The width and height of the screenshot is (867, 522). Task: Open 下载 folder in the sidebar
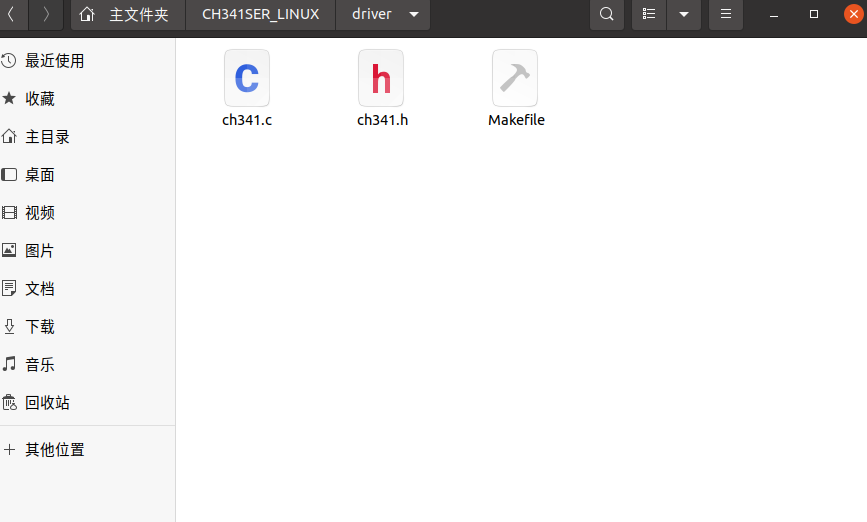[87, 327]
